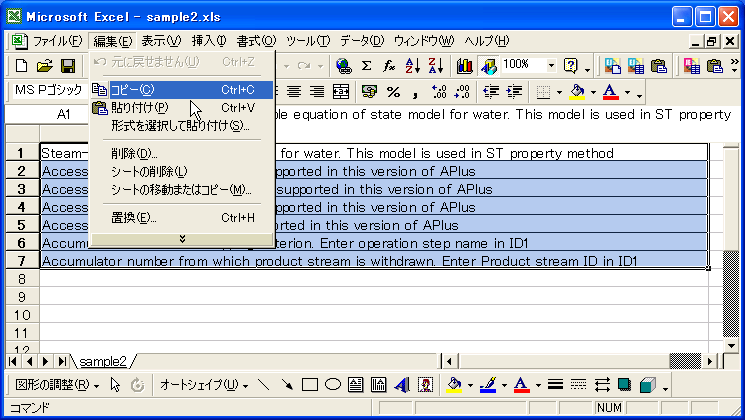Select the Oval drawing tool
This screenshot has height=420, width=745.
click(333, 384)
